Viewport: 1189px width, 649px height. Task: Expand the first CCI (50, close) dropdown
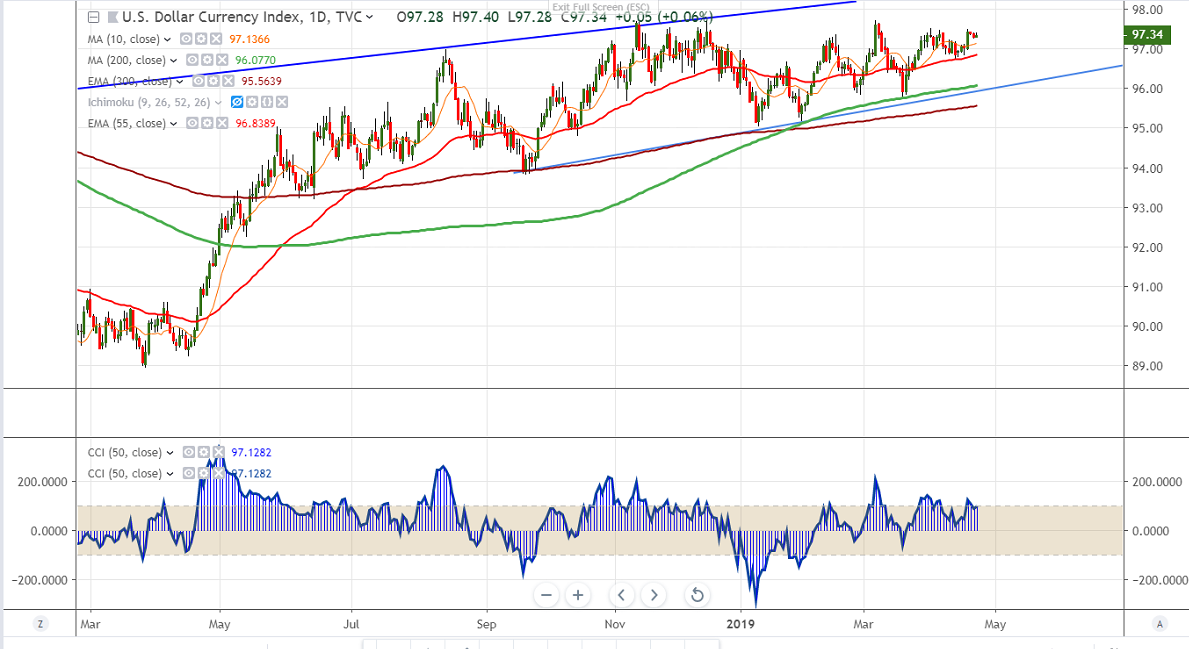pyautogui.click(x=170, y=453)
